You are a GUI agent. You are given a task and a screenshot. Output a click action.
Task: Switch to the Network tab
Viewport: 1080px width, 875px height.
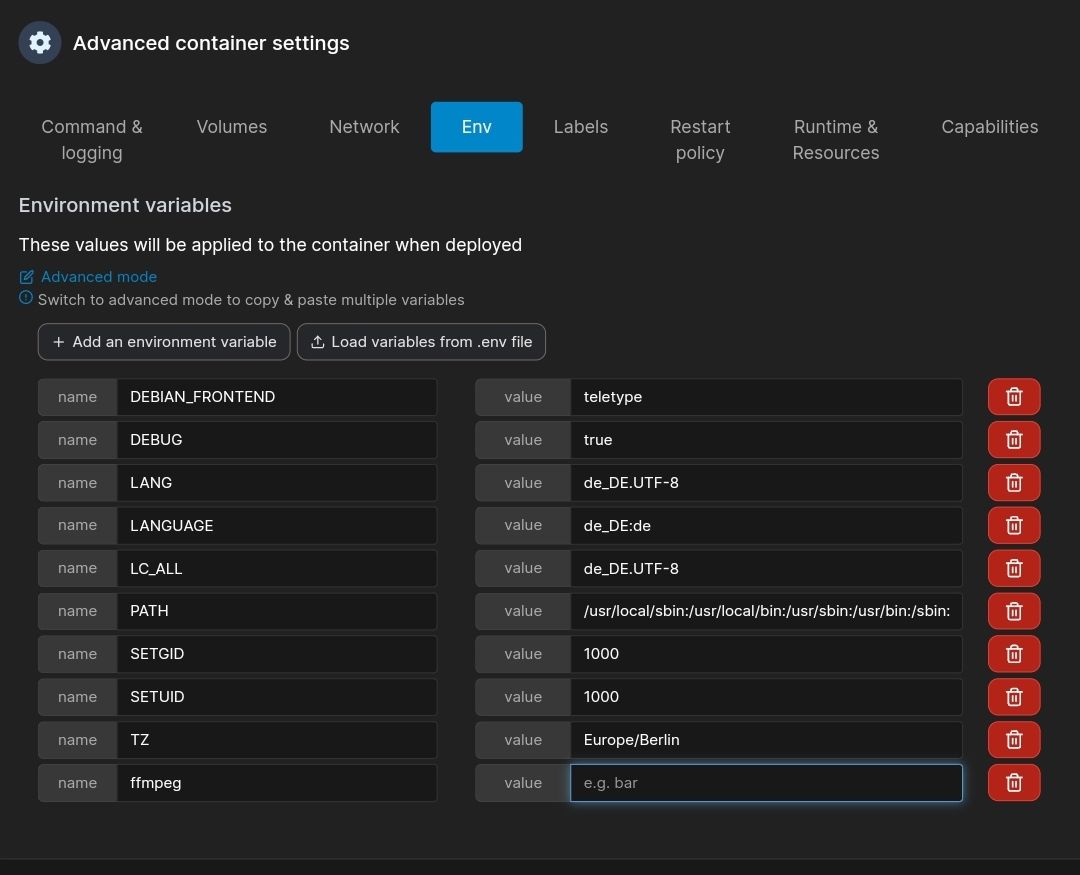point(364,127)
